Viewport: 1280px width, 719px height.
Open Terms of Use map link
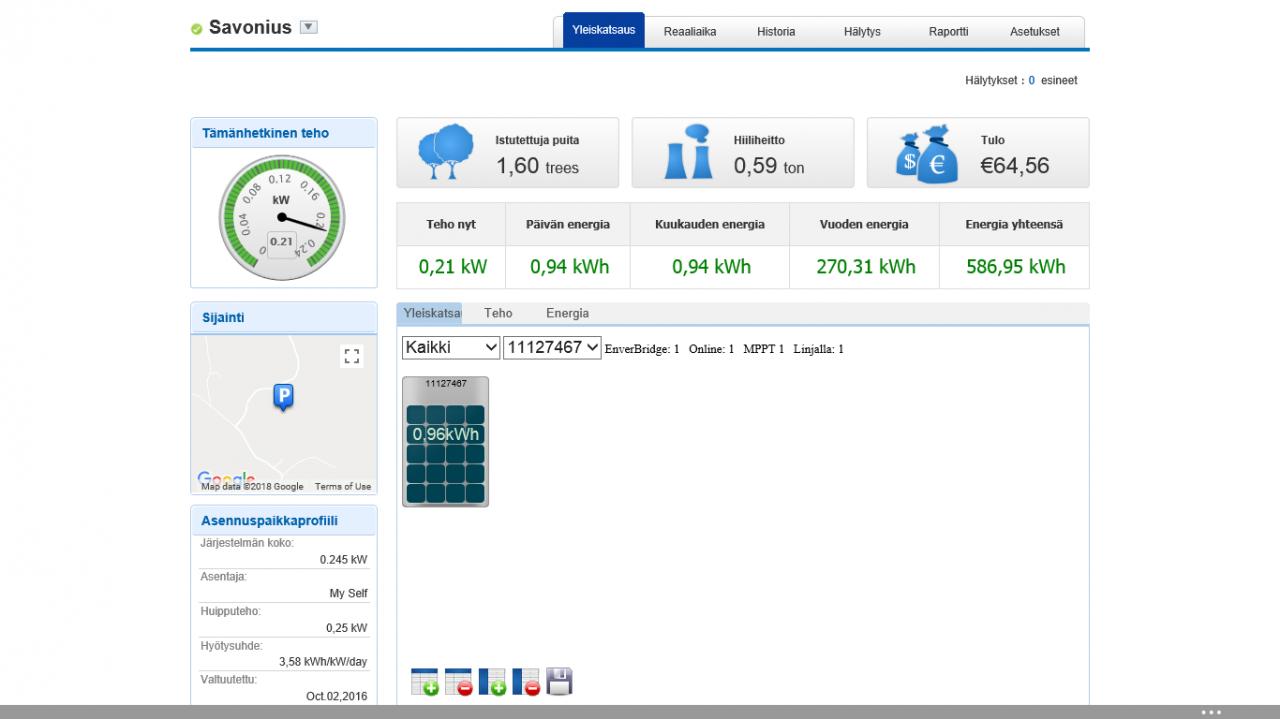coord(343,487)
